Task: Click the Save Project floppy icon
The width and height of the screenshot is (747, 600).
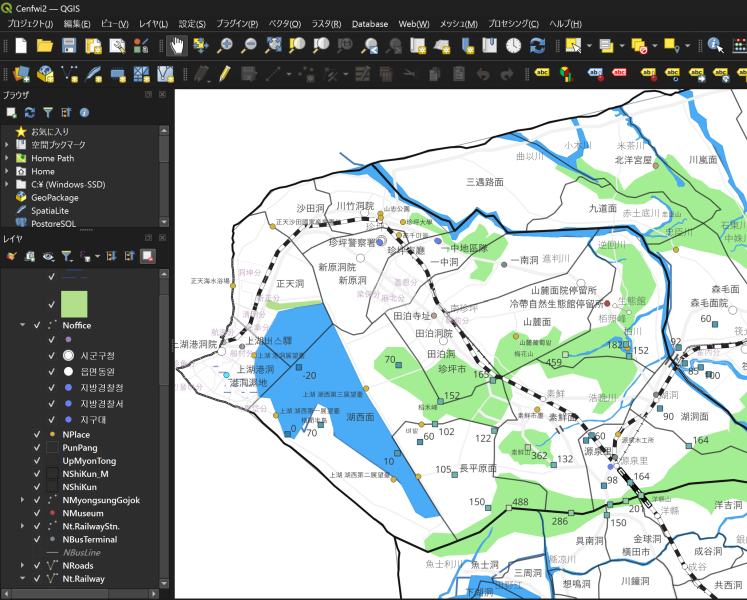Action: click(x=69, y=46)
